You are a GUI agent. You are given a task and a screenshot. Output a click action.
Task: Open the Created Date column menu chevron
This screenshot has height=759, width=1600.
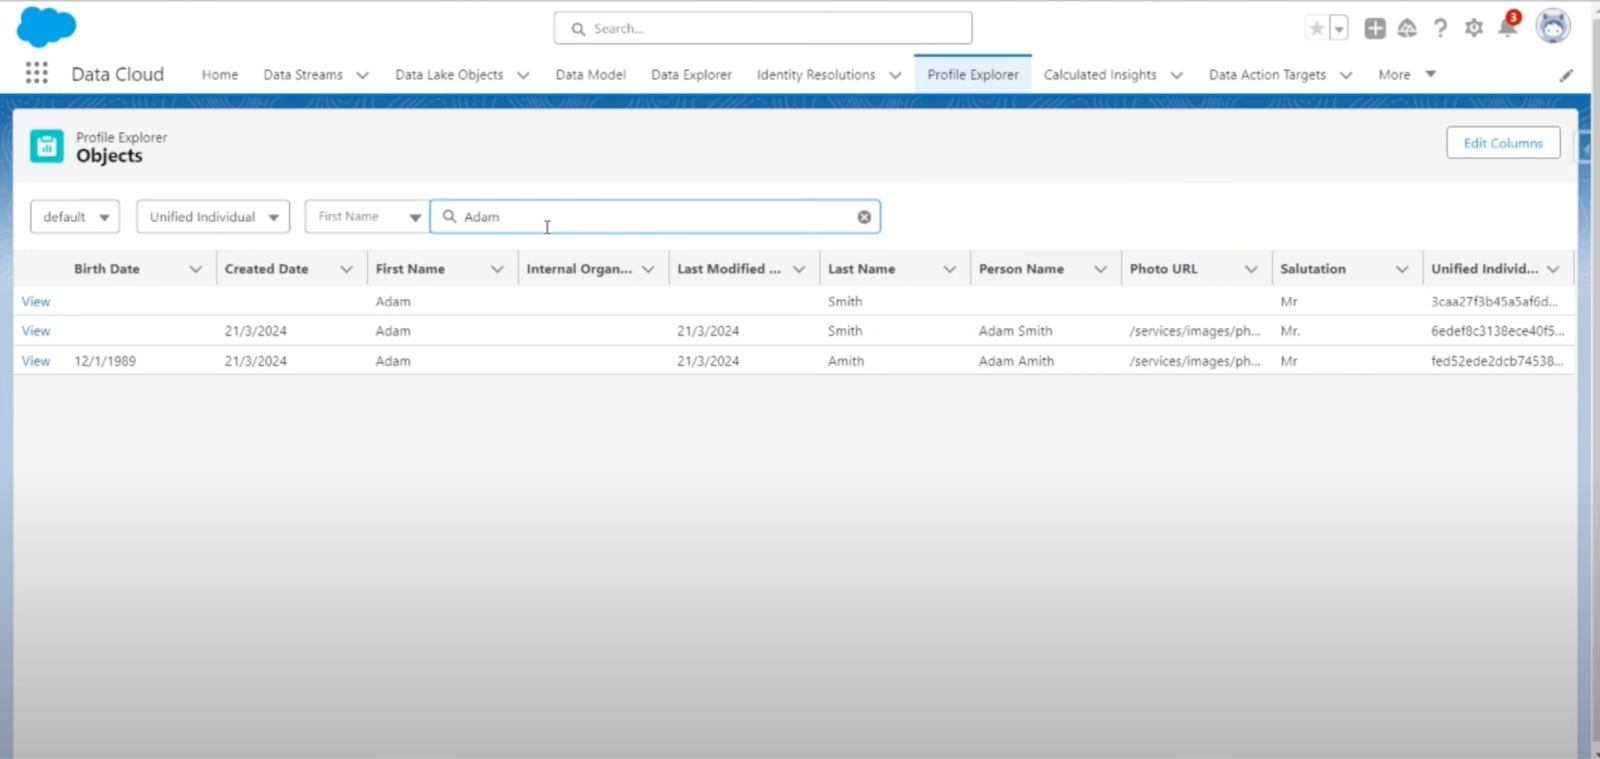(x=346, y=269)
